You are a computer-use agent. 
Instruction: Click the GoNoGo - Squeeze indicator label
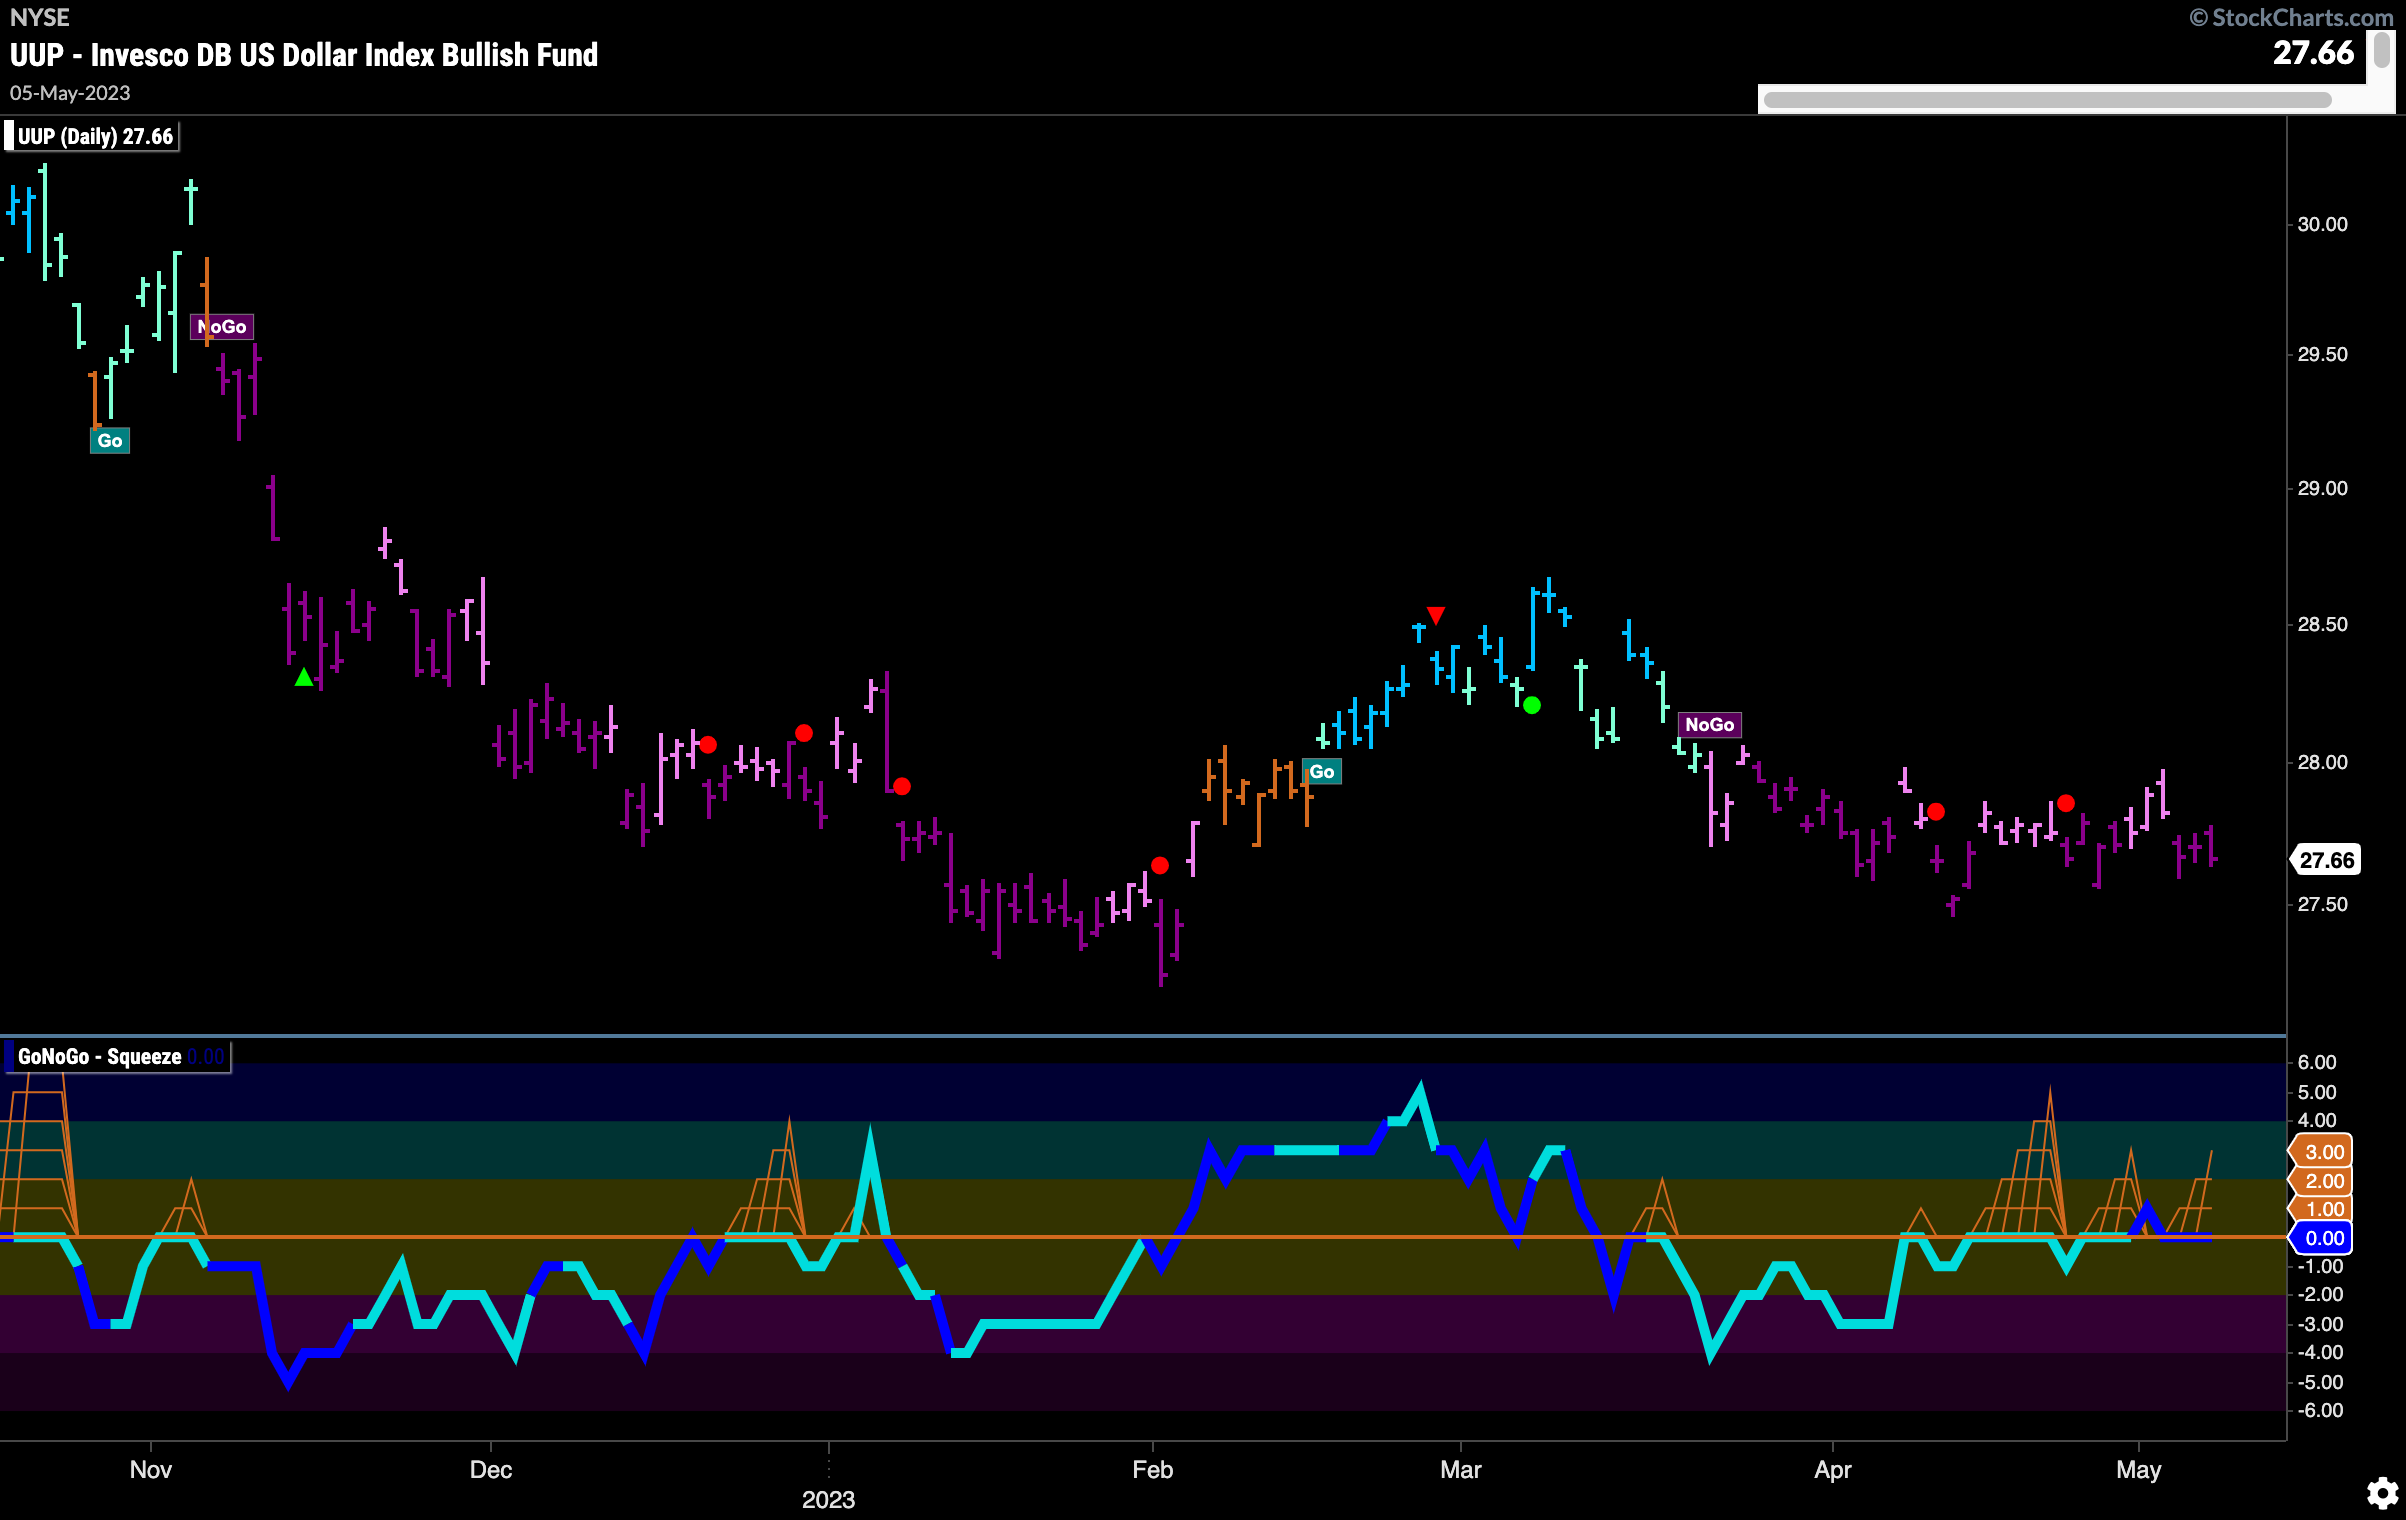pyautogui.click(x=117, y=1057)
